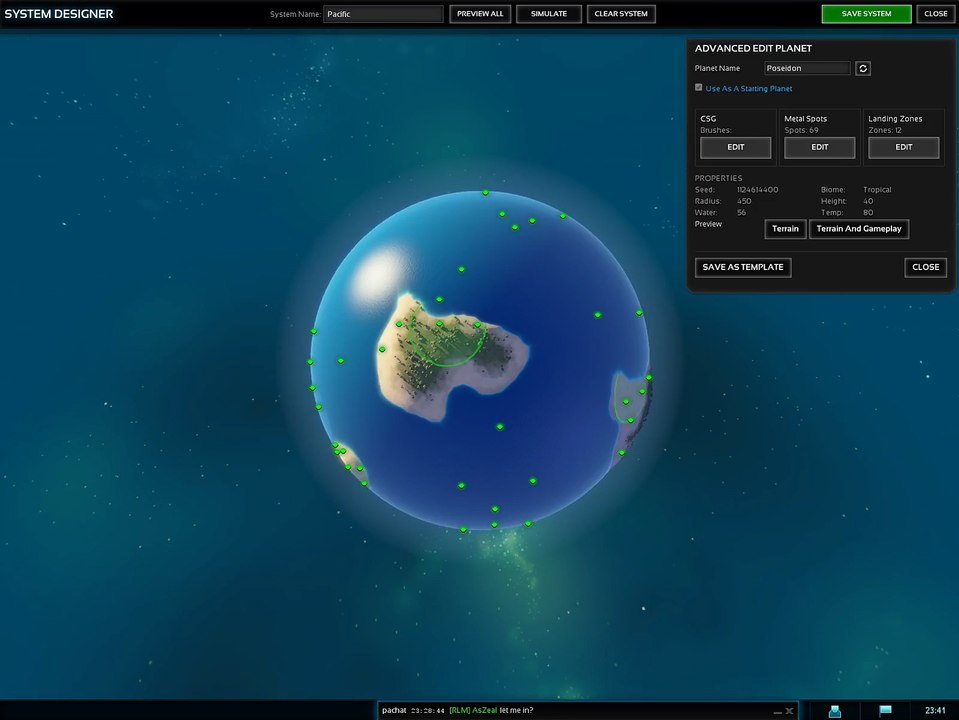959x720 pixels.
Task: Minimize the chat window with dash icon
Action: 777,711
